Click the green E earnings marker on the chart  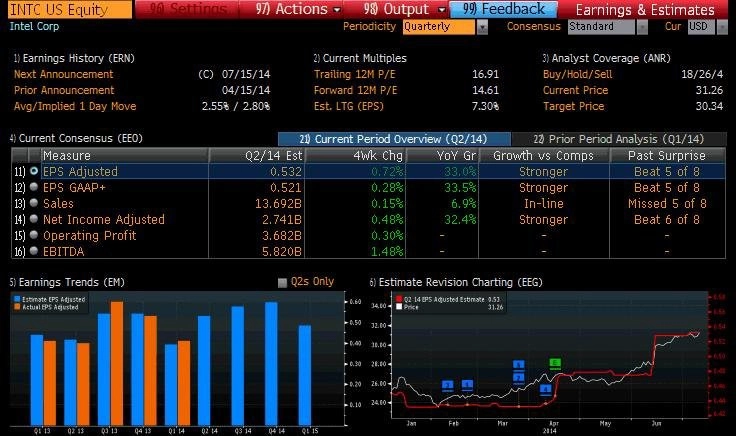click(x=555, y=363)
